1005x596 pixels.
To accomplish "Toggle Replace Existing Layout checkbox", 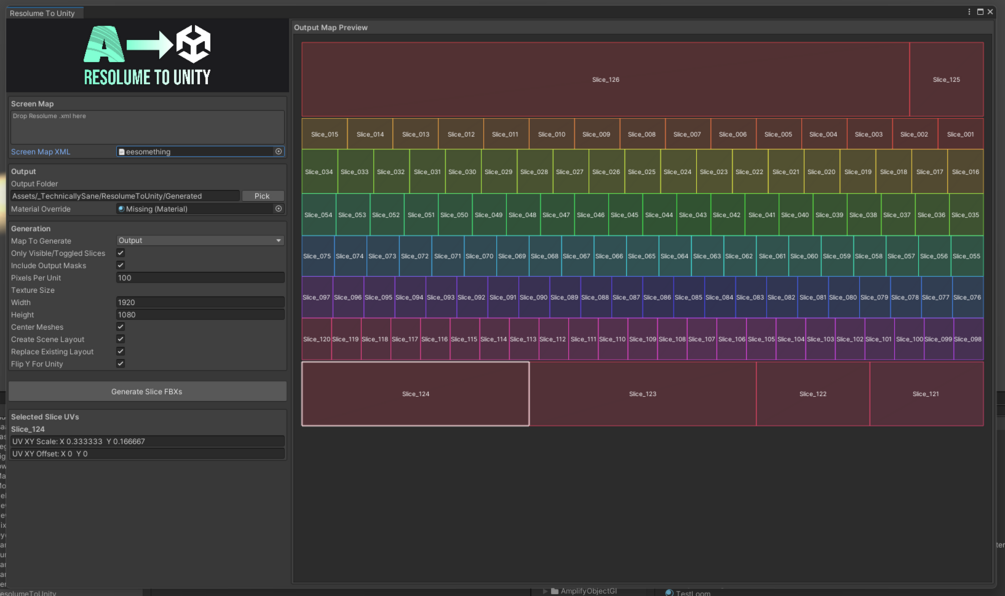I will pos(120,351).
